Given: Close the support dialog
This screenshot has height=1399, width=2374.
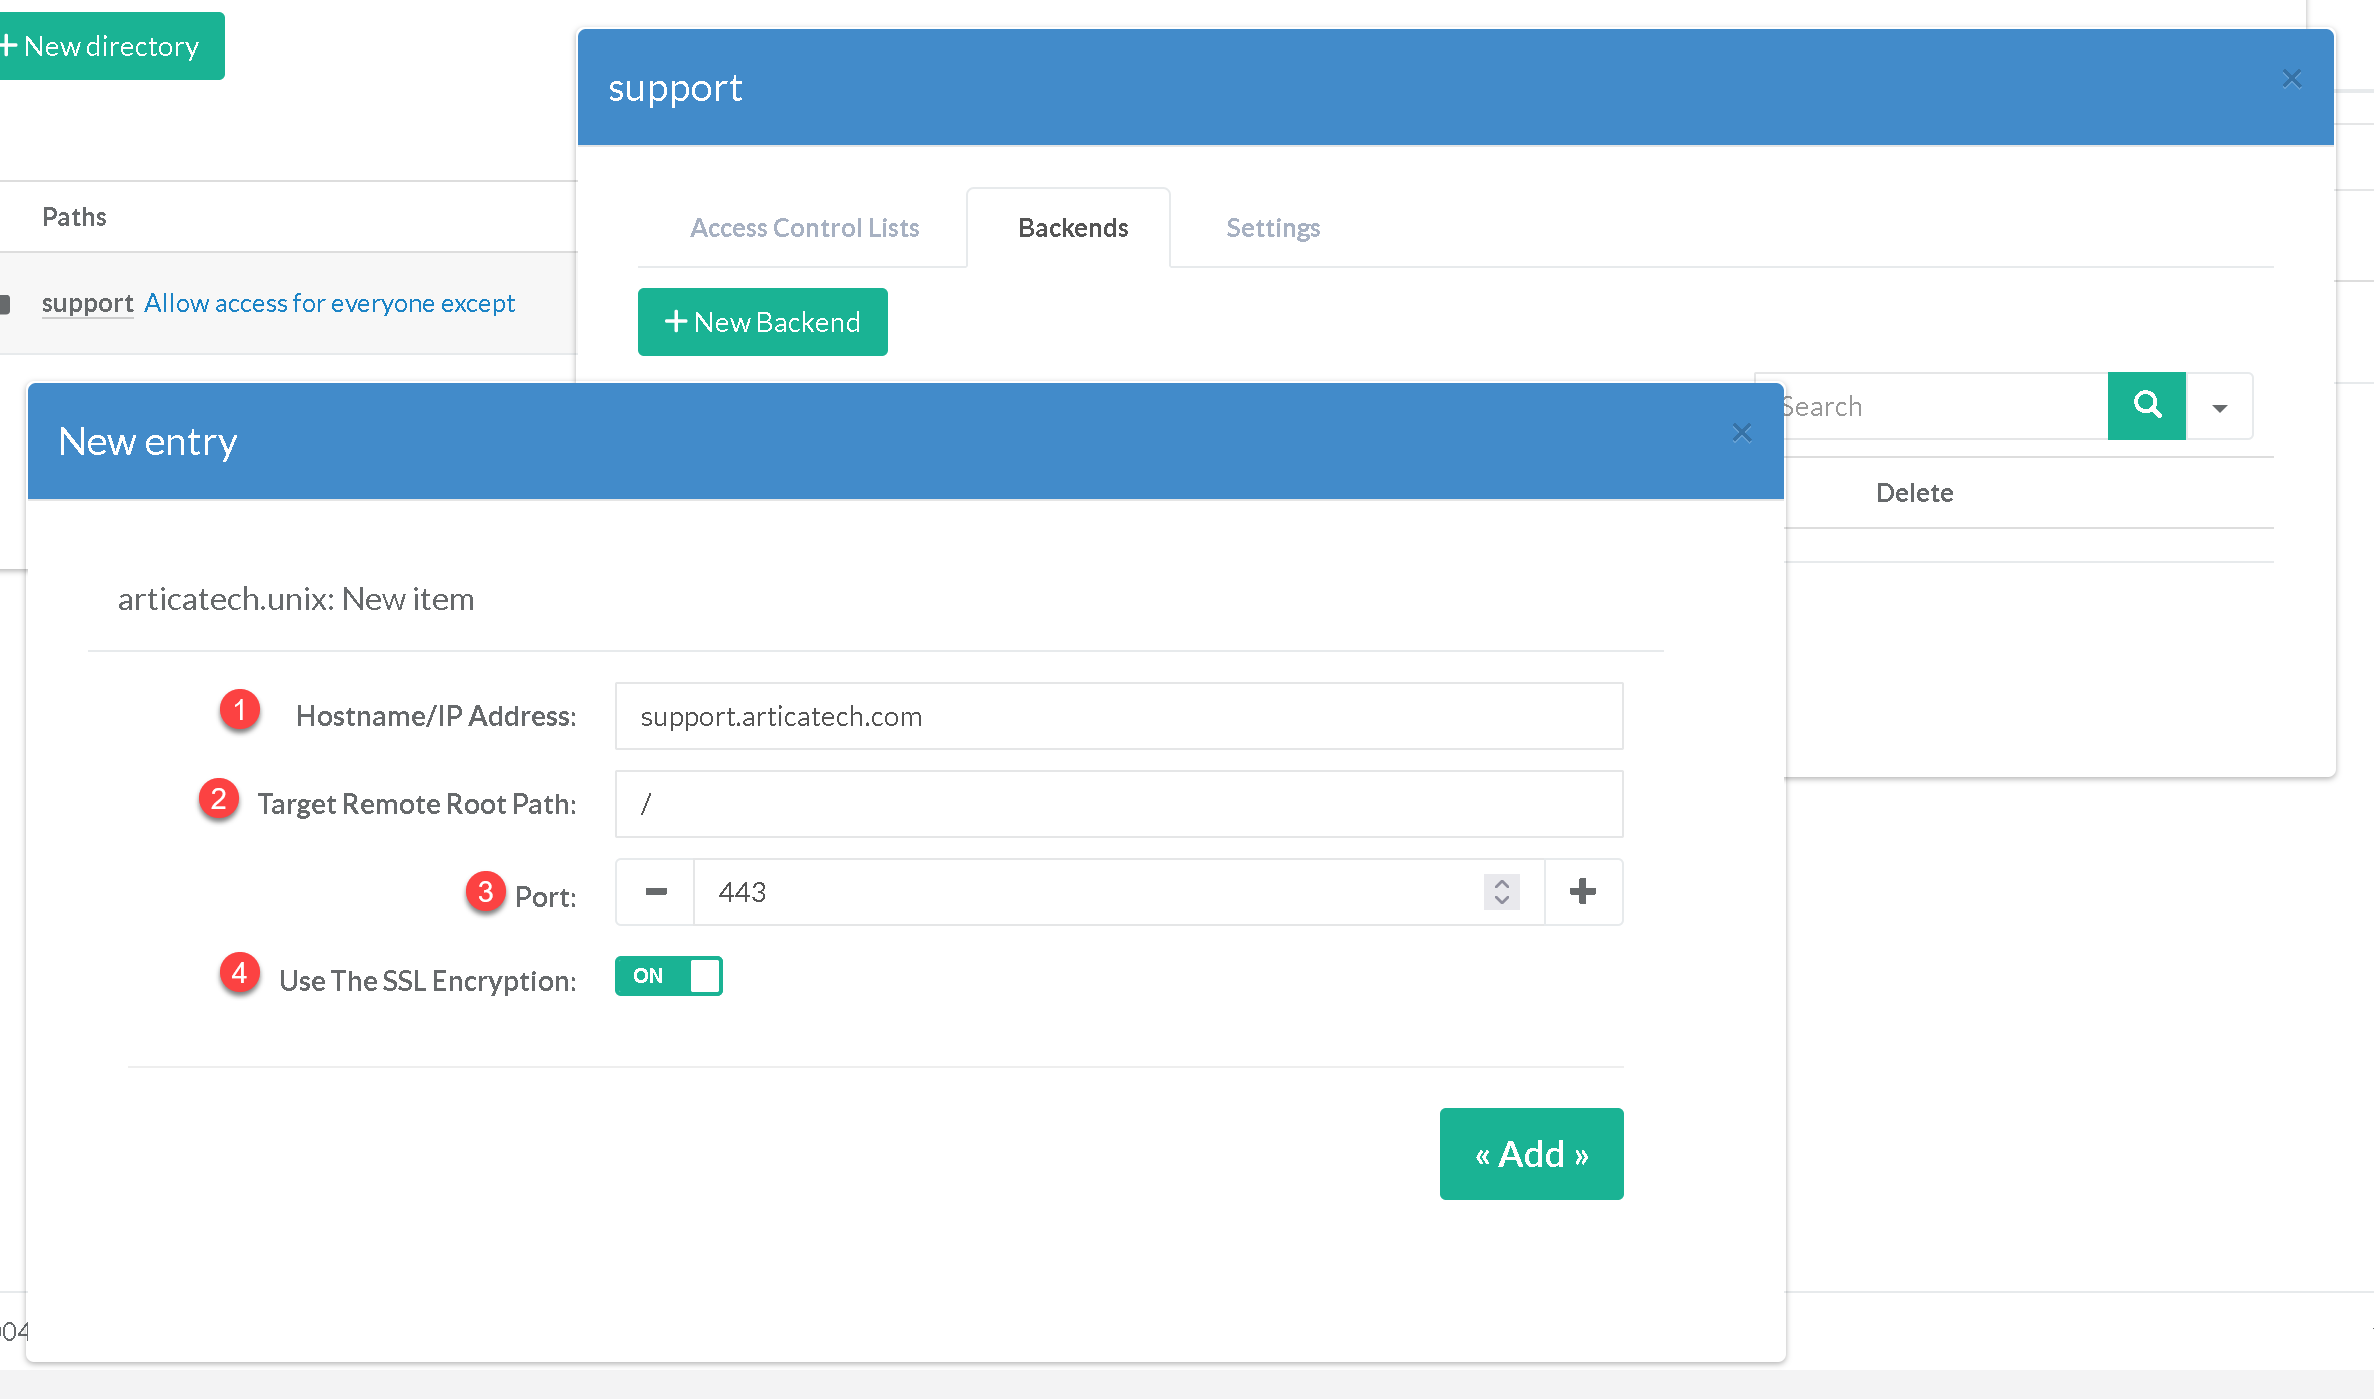Looking at the screenshot, I should 2292,79.
